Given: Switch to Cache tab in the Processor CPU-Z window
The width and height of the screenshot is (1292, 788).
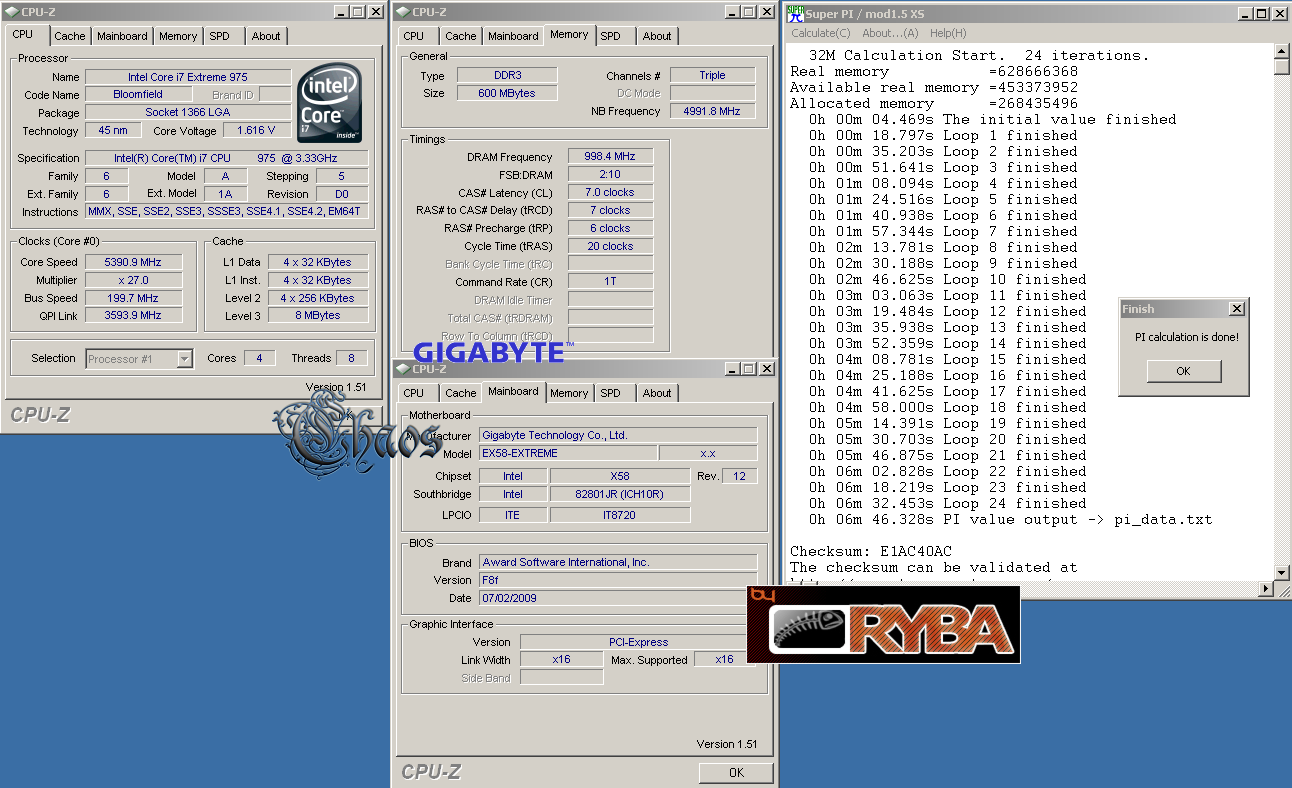Looking at the screenshot, I should [70, 36].
